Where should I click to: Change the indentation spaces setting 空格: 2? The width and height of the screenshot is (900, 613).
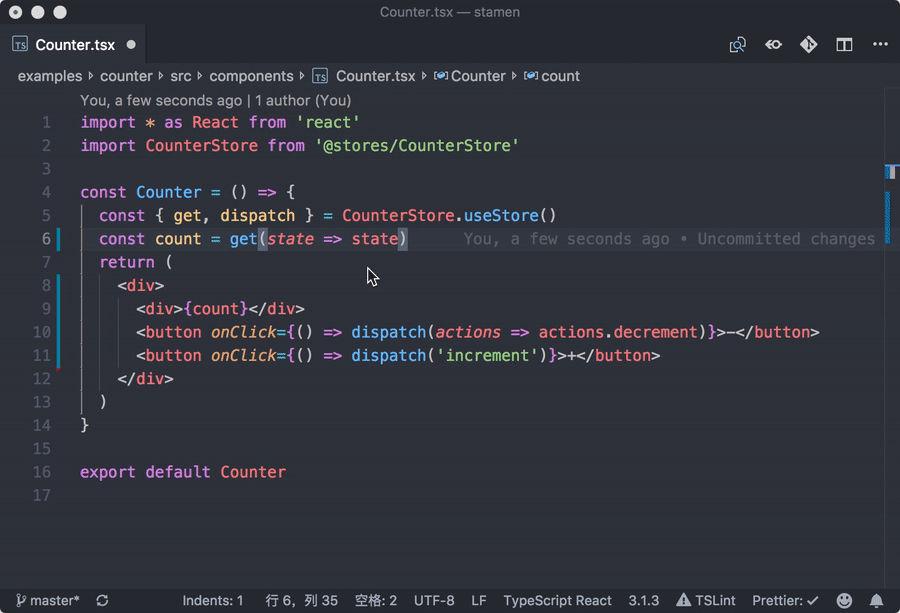click(x=376, y=600)
